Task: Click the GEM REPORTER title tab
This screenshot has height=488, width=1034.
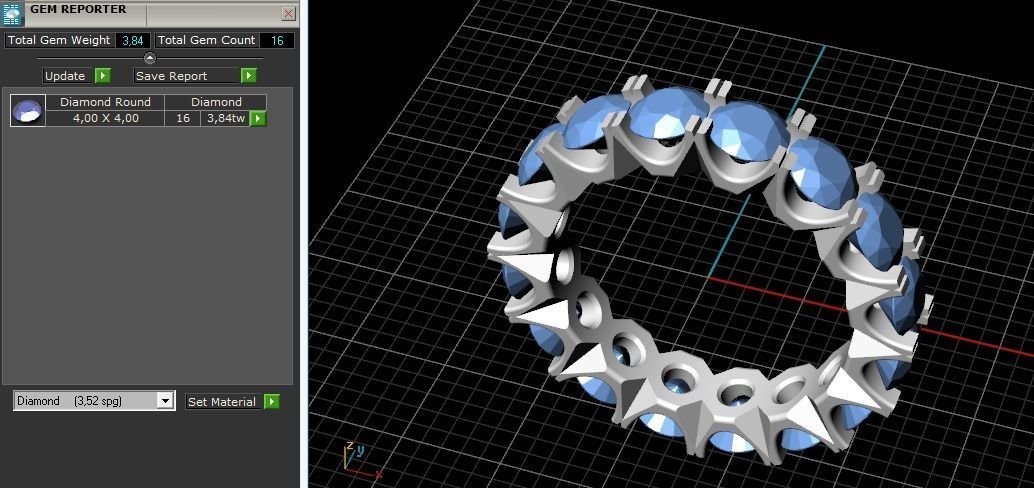Action: 78,10
